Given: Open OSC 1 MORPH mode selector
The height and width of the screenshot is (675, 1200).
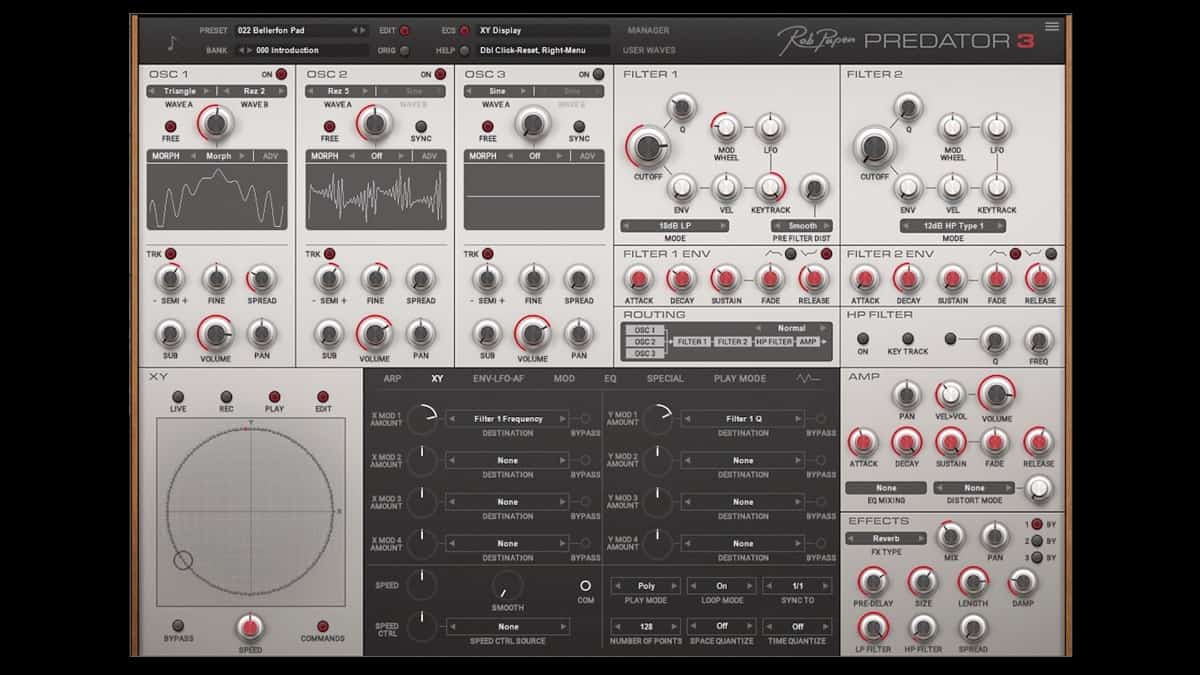Looking at the screenshot, I should click(218, 156).
